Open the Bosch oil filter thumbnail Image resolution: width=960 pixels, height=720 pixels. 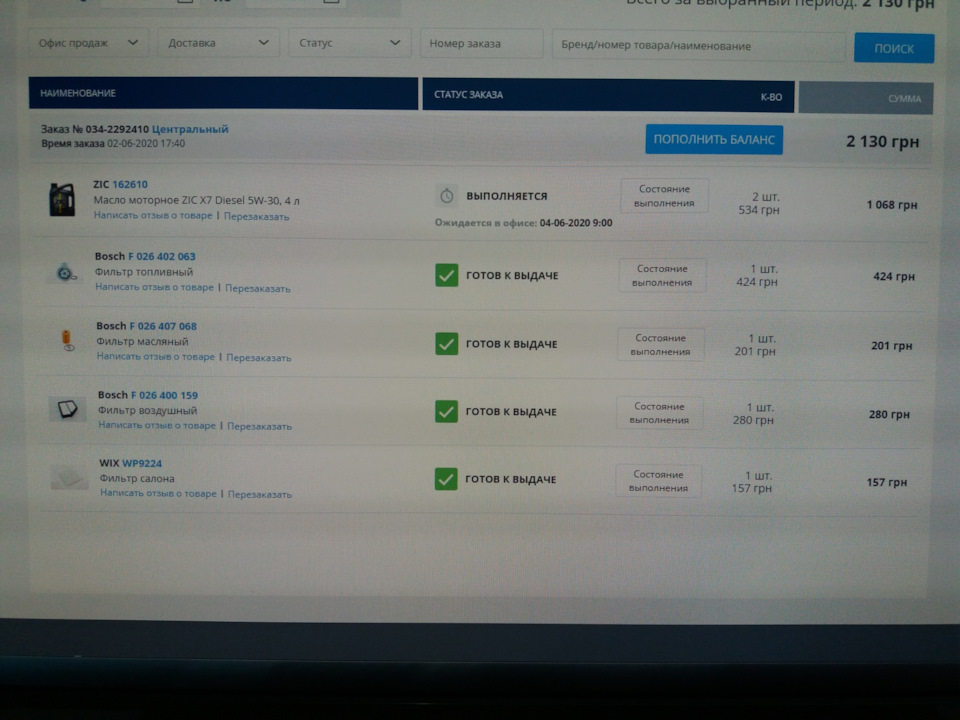coord(67,340)
